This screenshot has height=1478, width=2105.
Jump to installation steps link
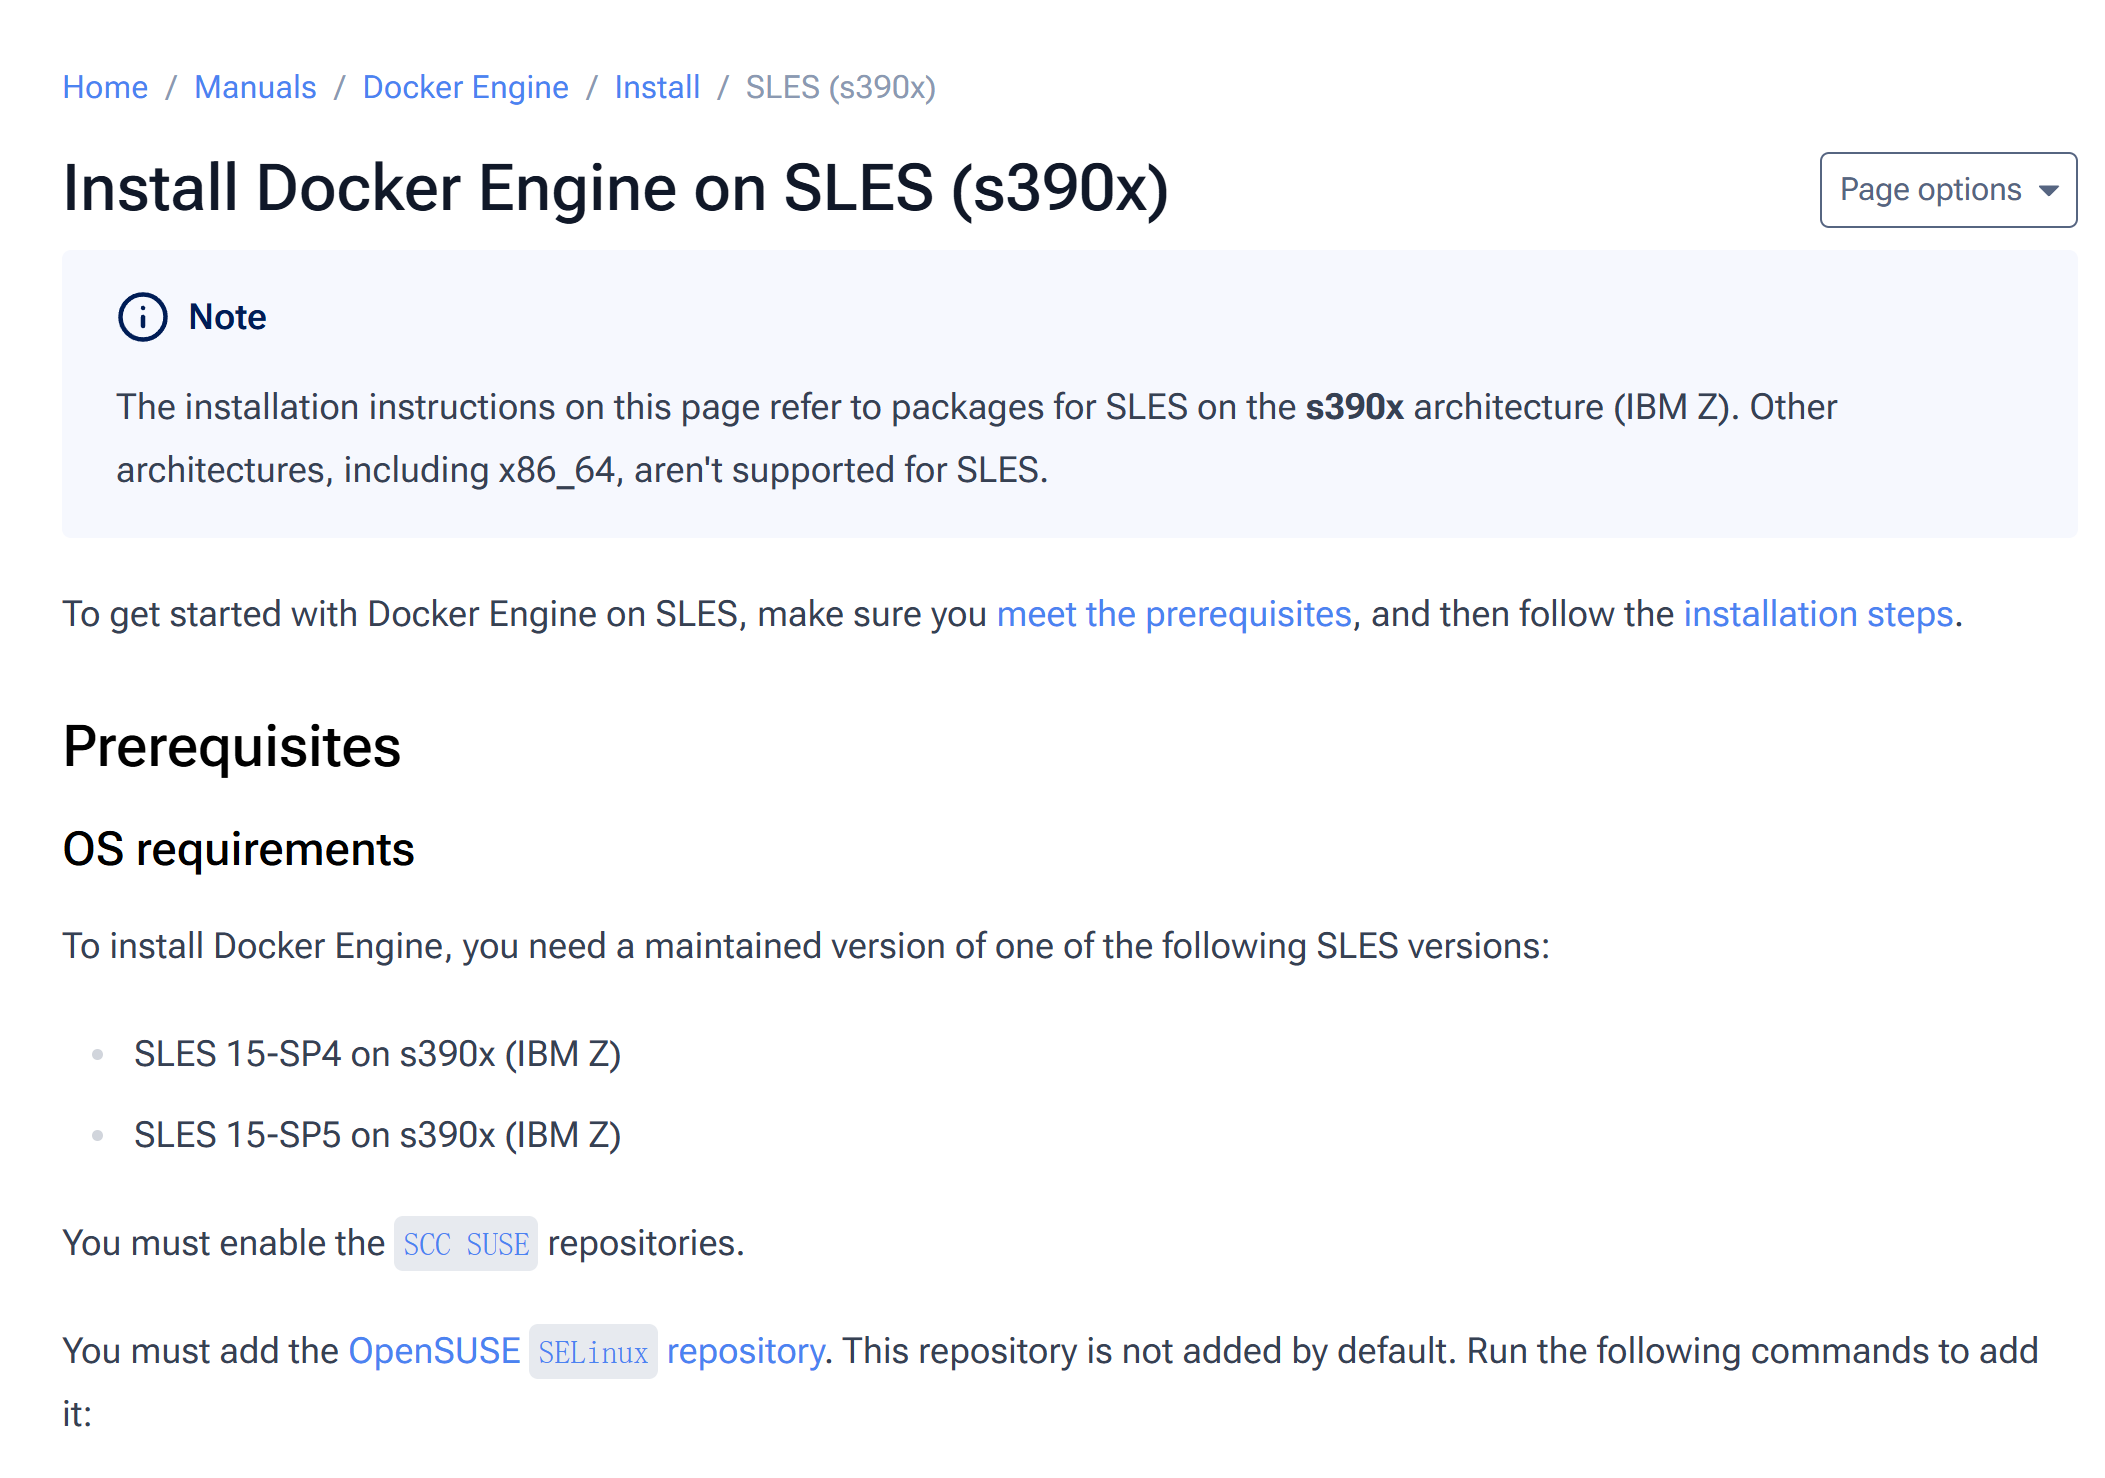click(1818, 614)
